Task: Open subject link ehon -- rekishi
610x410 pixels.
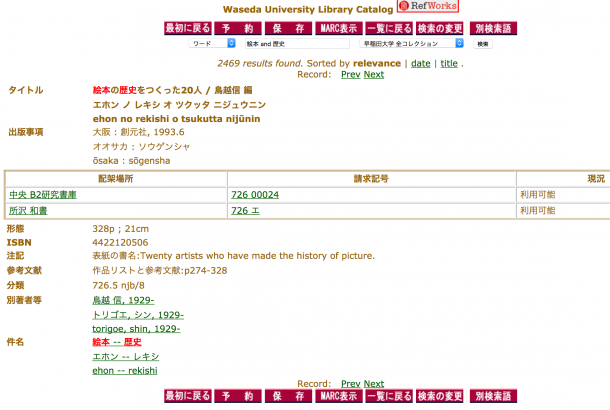Action: (x=125, y=371)
